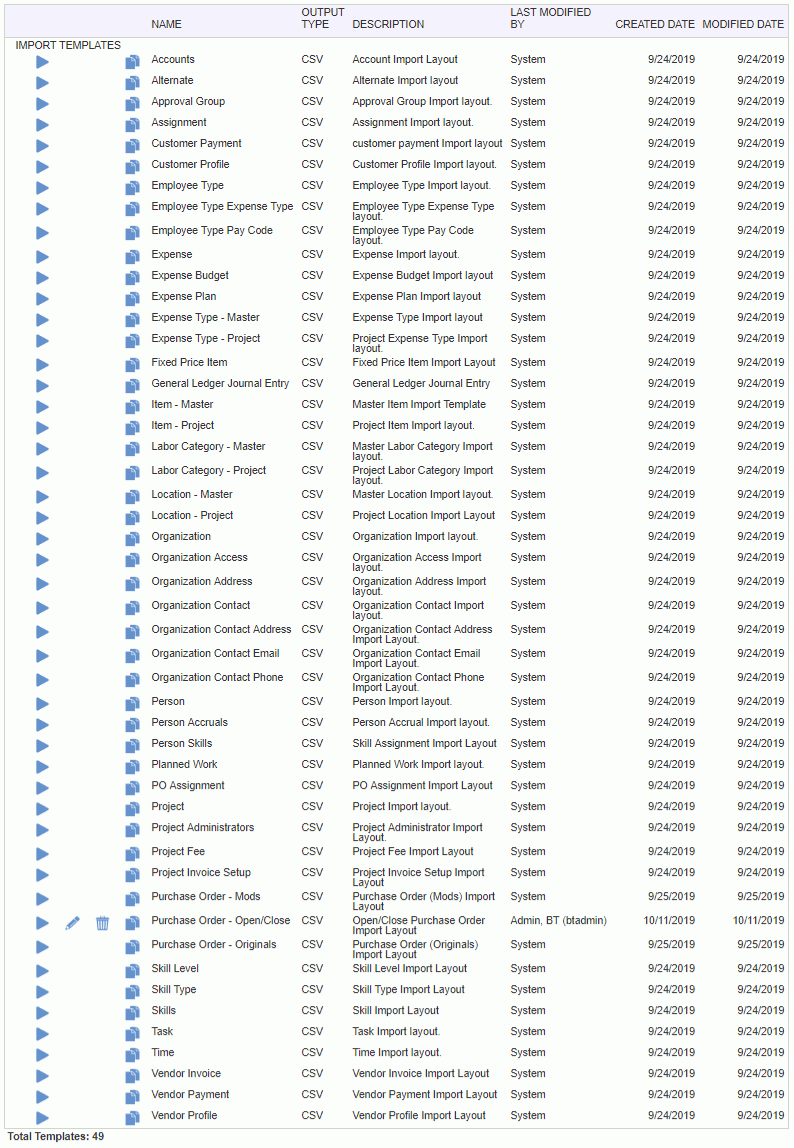Copy the Expense Plan template
Viewport: 794px width, 1148px height.
point(132,299)
